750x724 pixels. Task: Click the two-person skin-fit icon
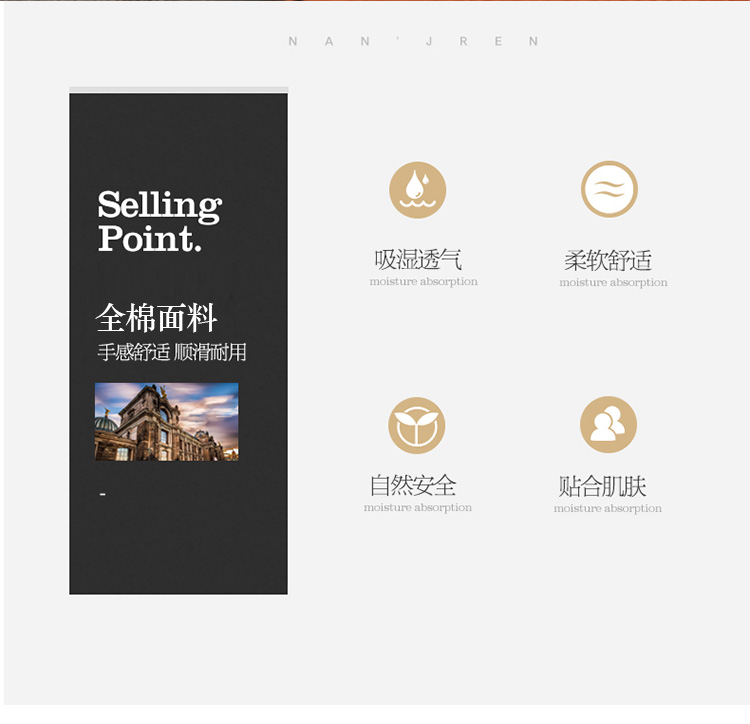[608, 425]
